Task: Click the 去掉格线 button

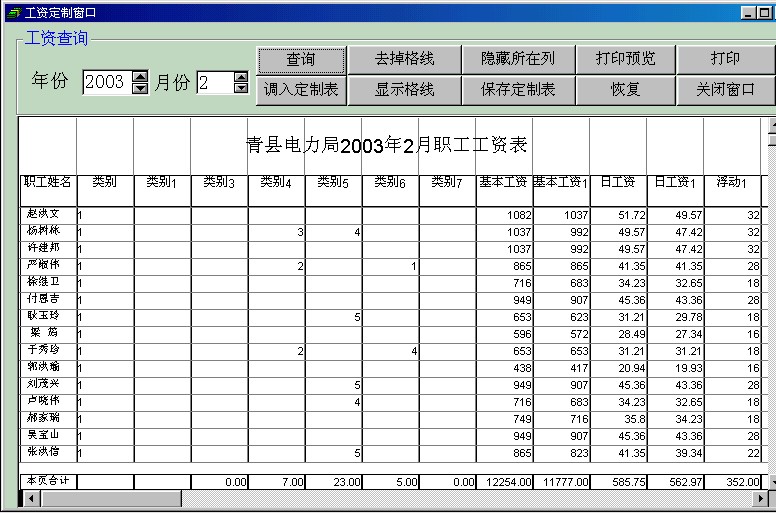Action: tap(404, 60)
